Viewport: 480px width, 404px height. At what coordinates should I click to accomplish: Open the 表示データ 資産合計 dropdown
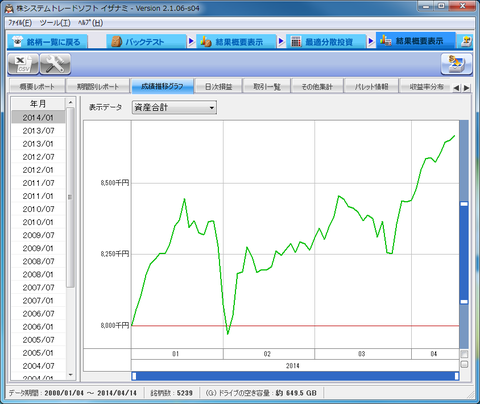pos(174,107)
